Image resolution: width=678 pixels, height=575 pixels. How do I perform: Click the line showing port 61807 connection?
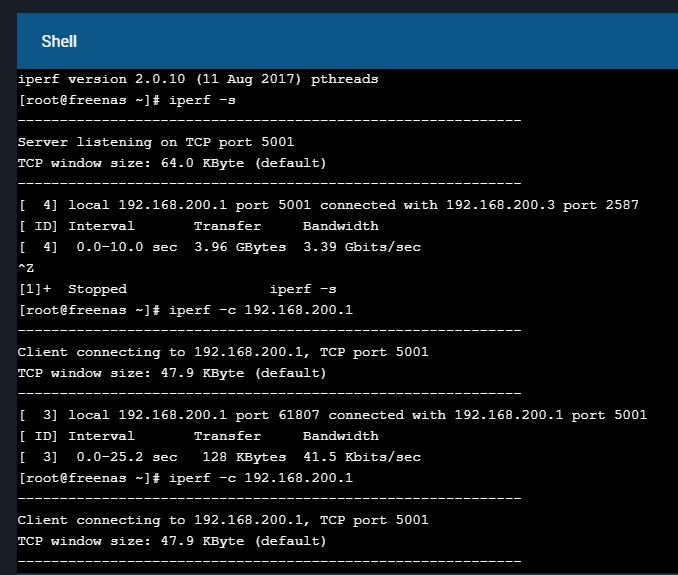333,415
